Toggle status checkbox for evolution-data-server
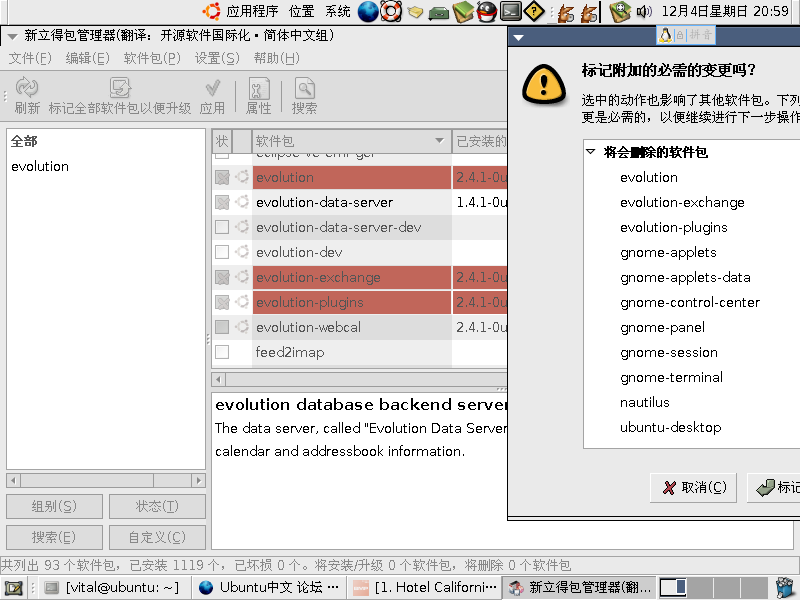800x600 pixels. click(222, 202)
